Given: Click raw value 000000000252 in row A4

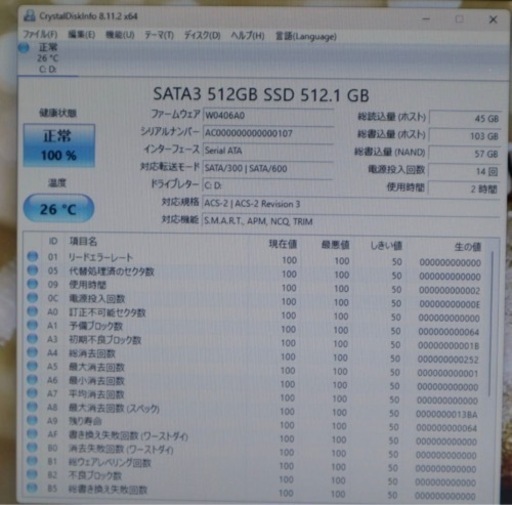Looking at the screenshot, I should tap(448, 360).
